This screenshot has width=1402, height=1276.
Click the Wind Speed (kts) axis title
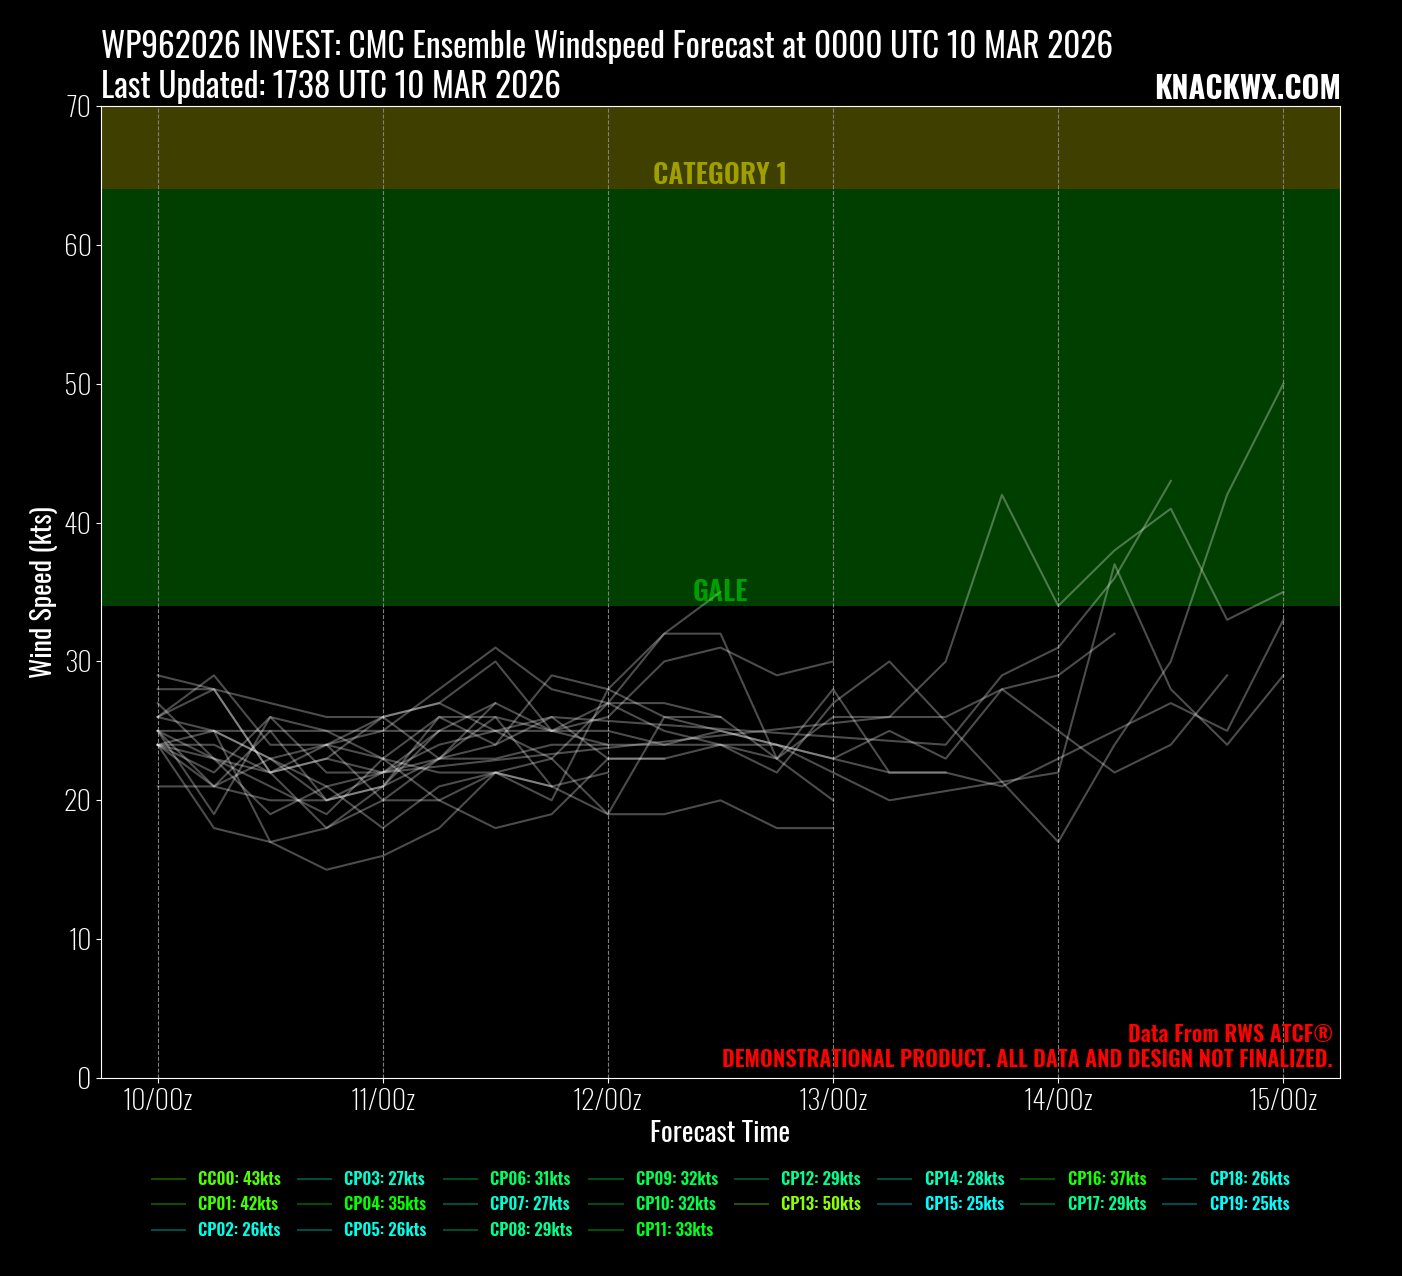[x=41, y=593]
